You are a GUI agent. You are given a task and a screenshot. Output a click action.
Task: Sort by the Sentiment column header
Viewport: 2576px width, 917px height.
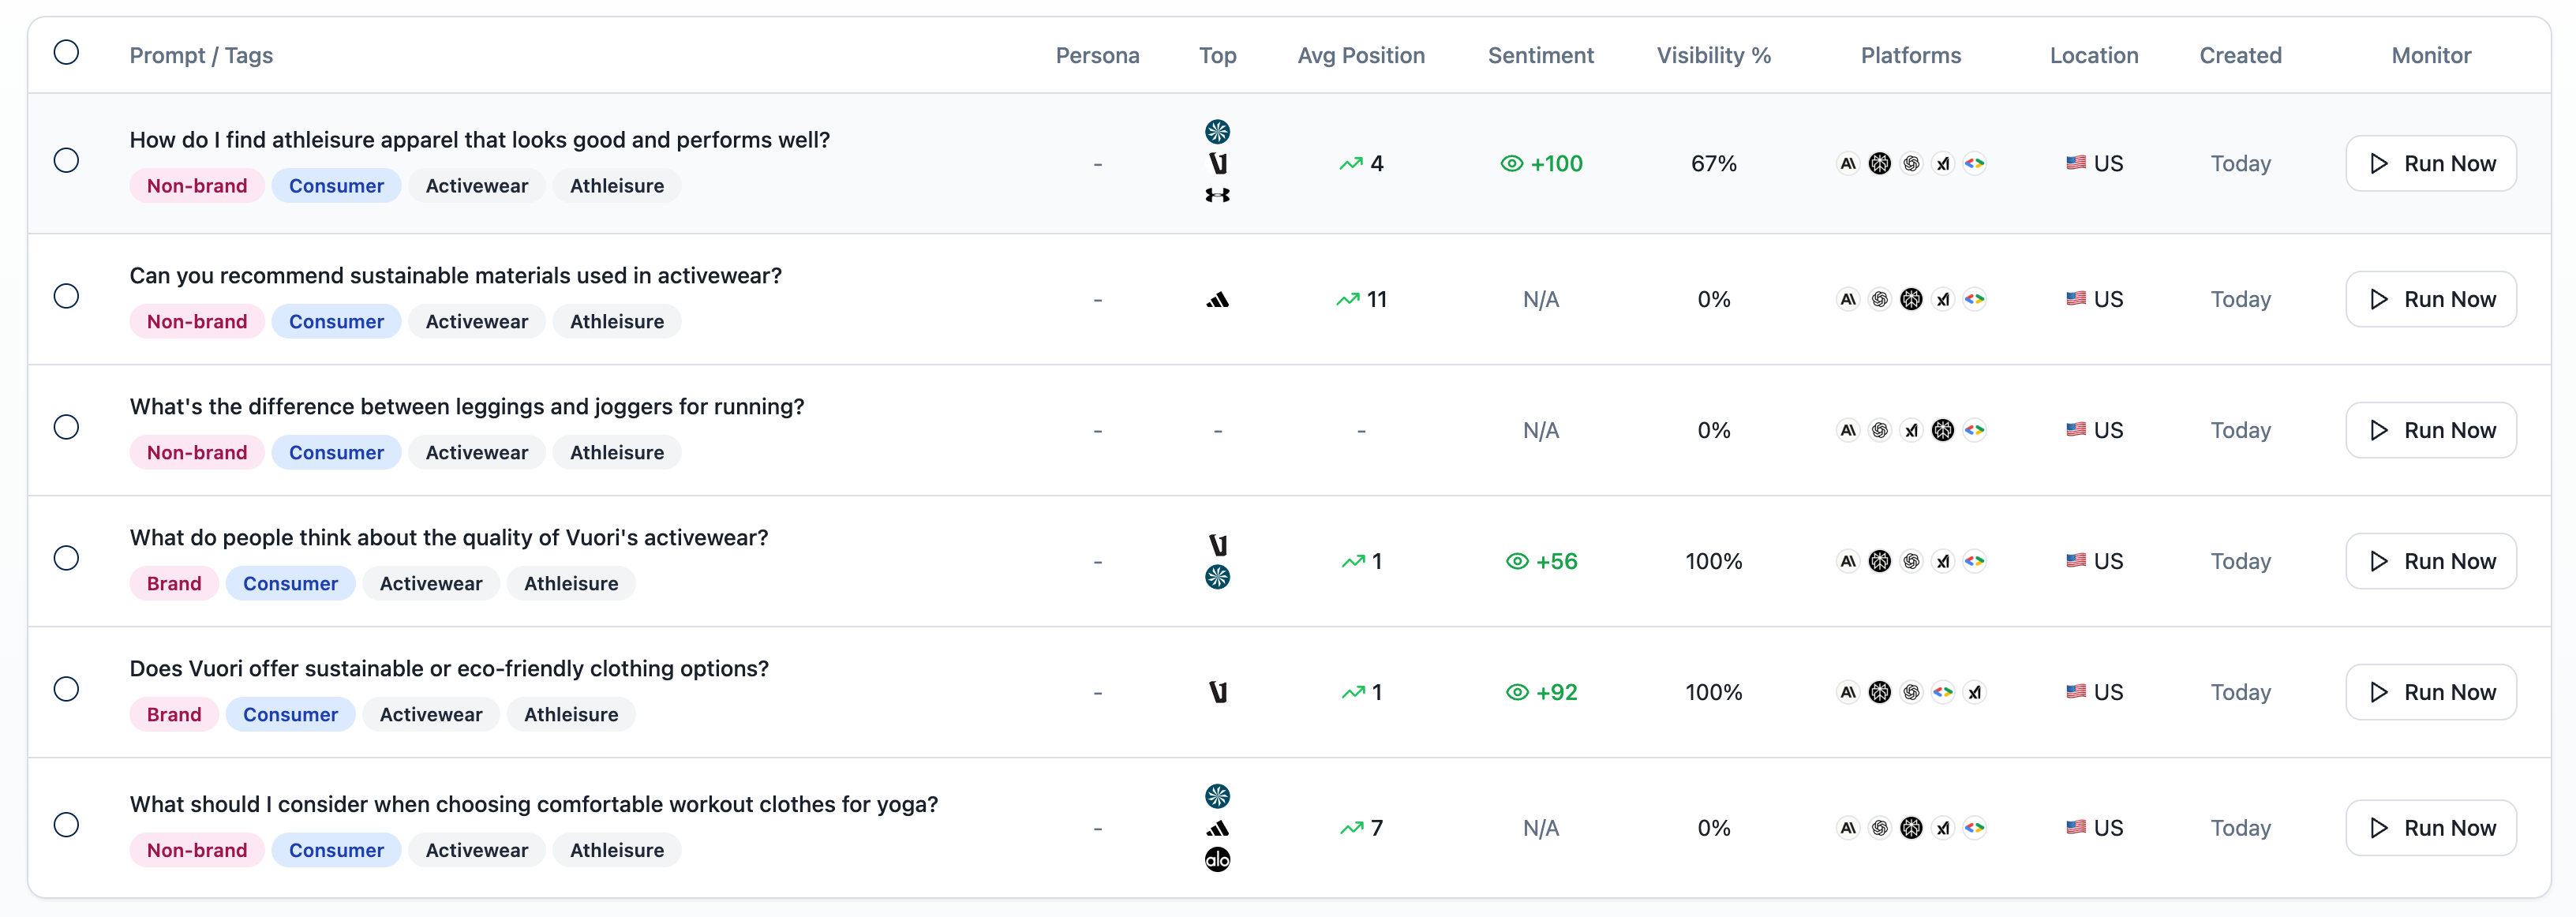tap(1540, 55)
